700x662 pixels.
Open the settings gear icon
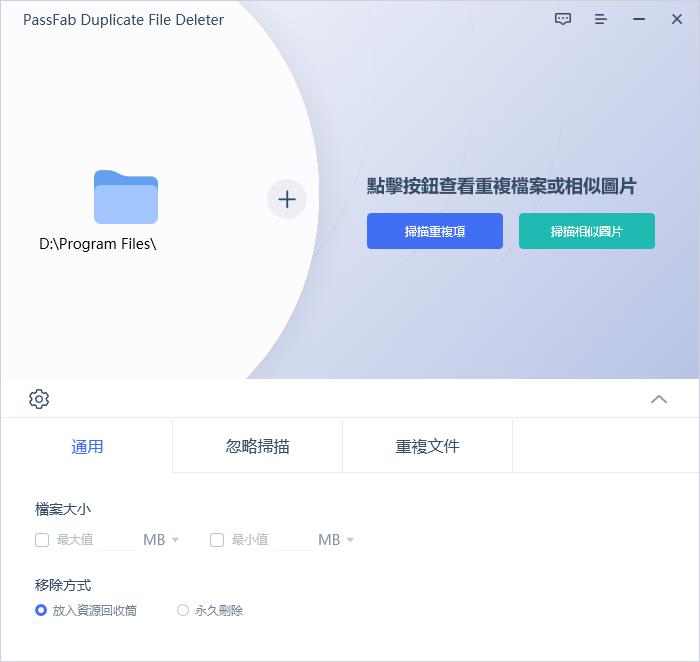[39, 399]
